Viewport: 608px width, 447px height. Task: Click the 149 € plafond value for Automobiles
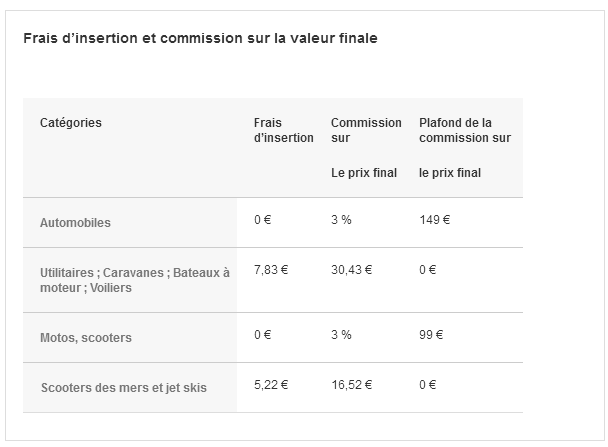pos(434,220)
